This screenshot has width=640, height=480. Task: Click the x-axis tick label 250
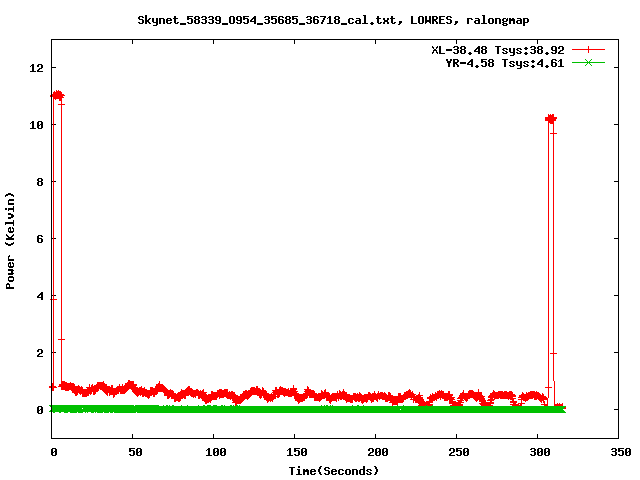pos(458,452)
